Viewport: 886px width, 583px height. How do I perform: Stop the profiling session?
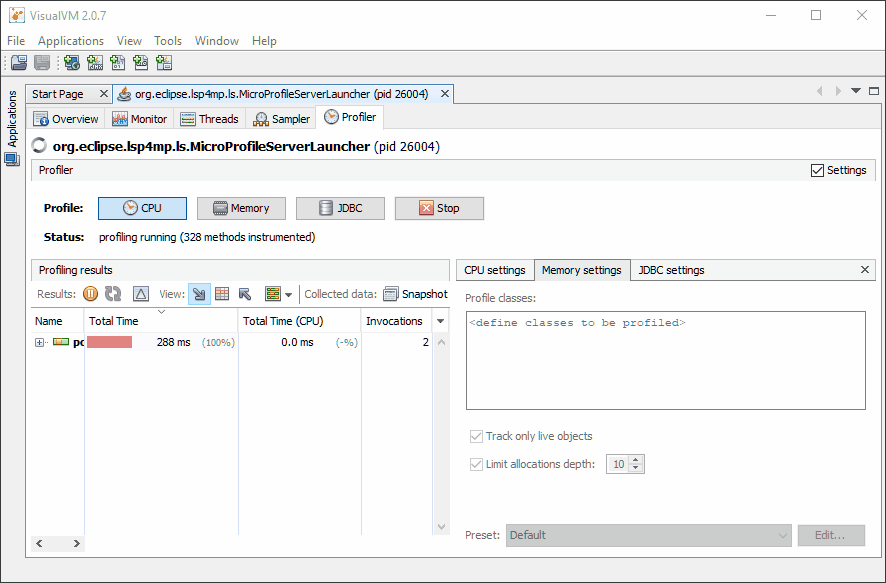(x=439, y=208)
